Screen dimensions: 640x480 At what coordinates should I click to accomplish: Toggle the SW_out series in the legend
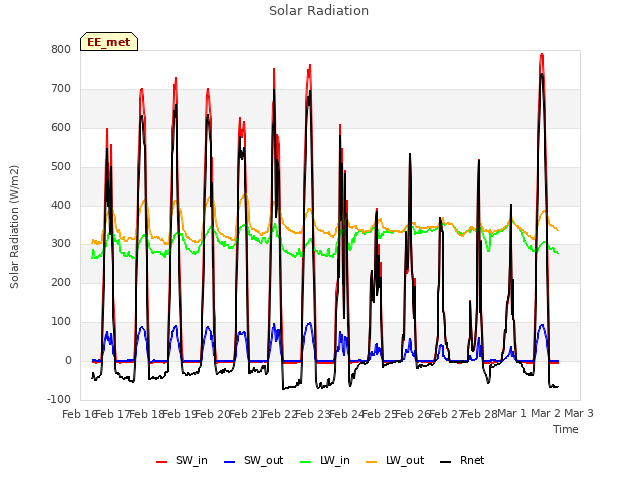point(253,460)
